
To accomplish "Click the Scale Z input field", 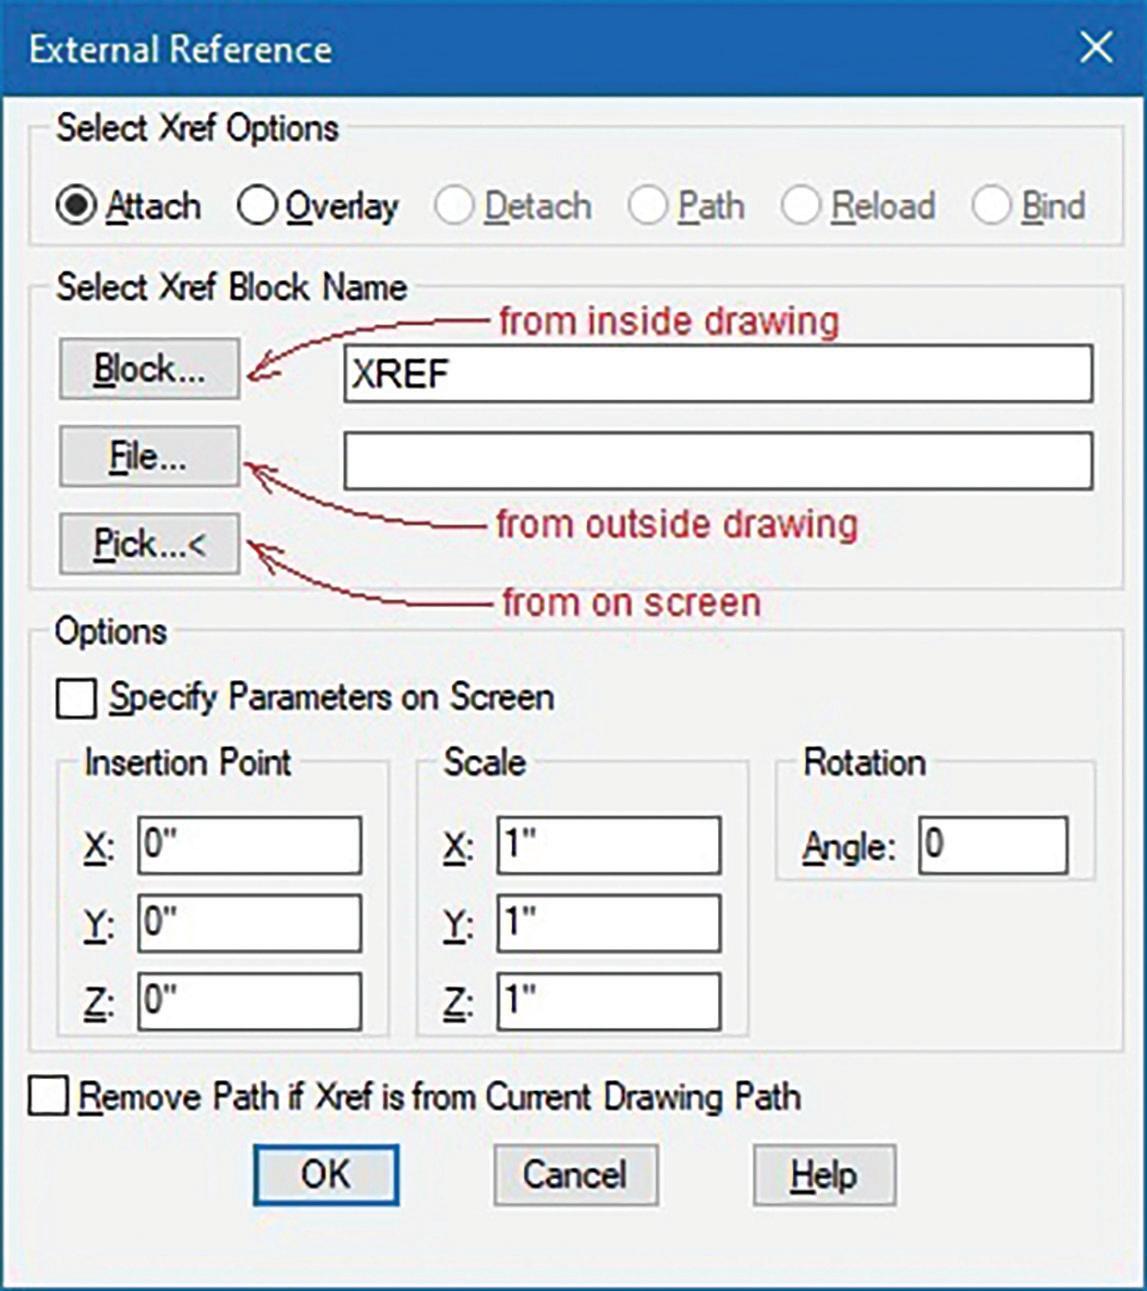I will tap(608, 1001).
